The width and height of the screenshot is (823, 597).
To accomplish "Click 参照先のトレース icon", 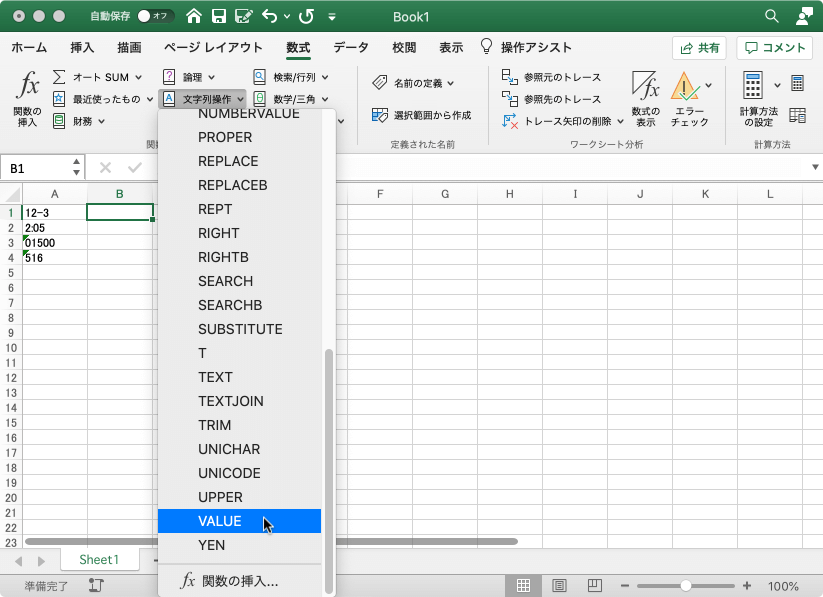I will pyautogui.click(x=509, y=99).
